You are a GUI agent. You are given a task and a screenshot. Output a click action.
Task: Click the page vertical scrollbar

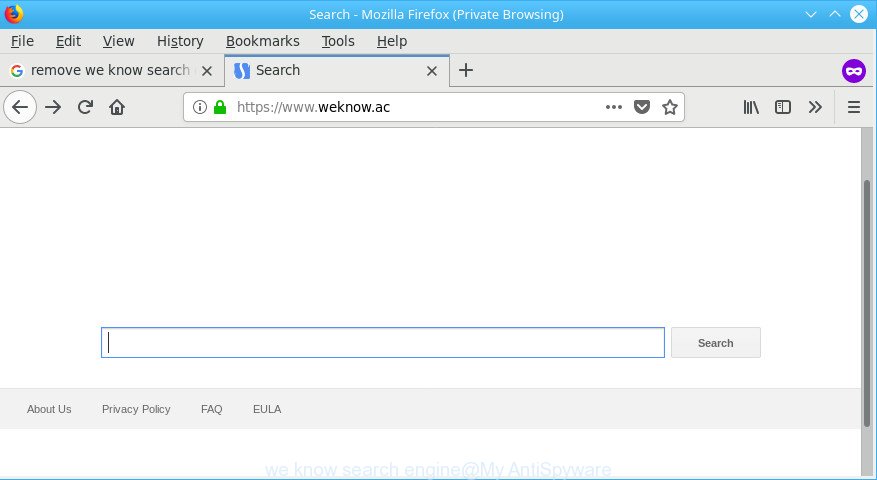pyautogui.click(x=867, y=303)
